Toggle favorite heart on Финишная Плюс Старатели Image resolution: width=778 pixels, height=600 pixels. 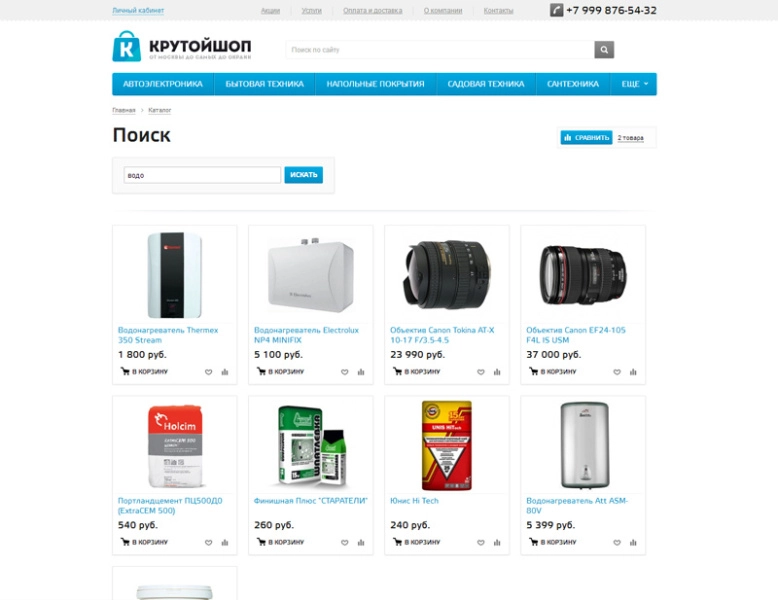coord(344,542)
